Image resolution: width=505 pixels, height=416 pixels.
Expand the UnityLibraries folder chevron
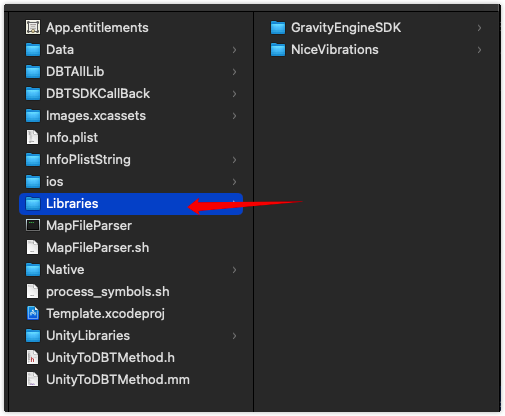pyautogui.click(x=234, y=336)
